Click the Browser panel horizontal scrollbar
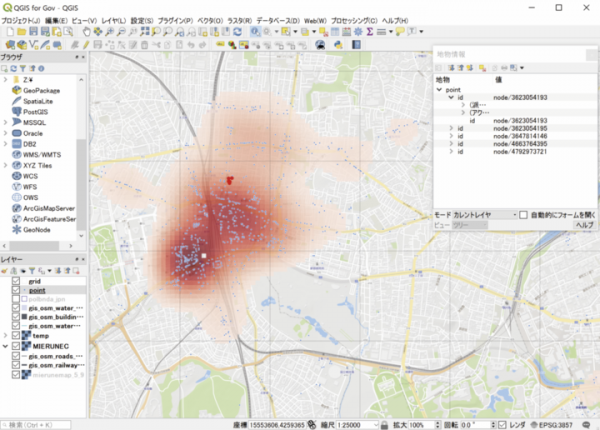Image resolution: width=600 pixels, height=430 pixels. coord(34,246)
